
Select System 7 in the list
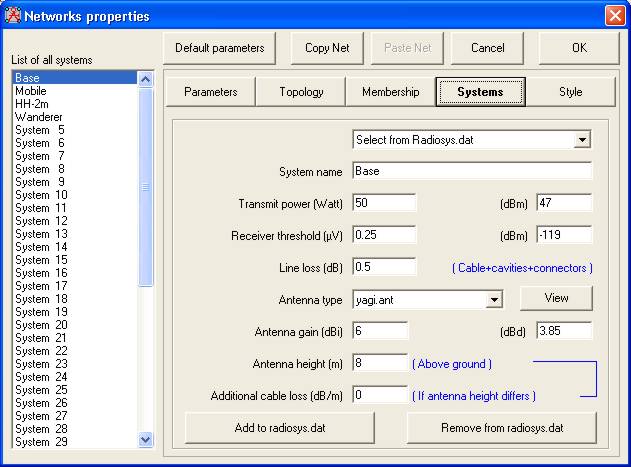click(75, 156)
